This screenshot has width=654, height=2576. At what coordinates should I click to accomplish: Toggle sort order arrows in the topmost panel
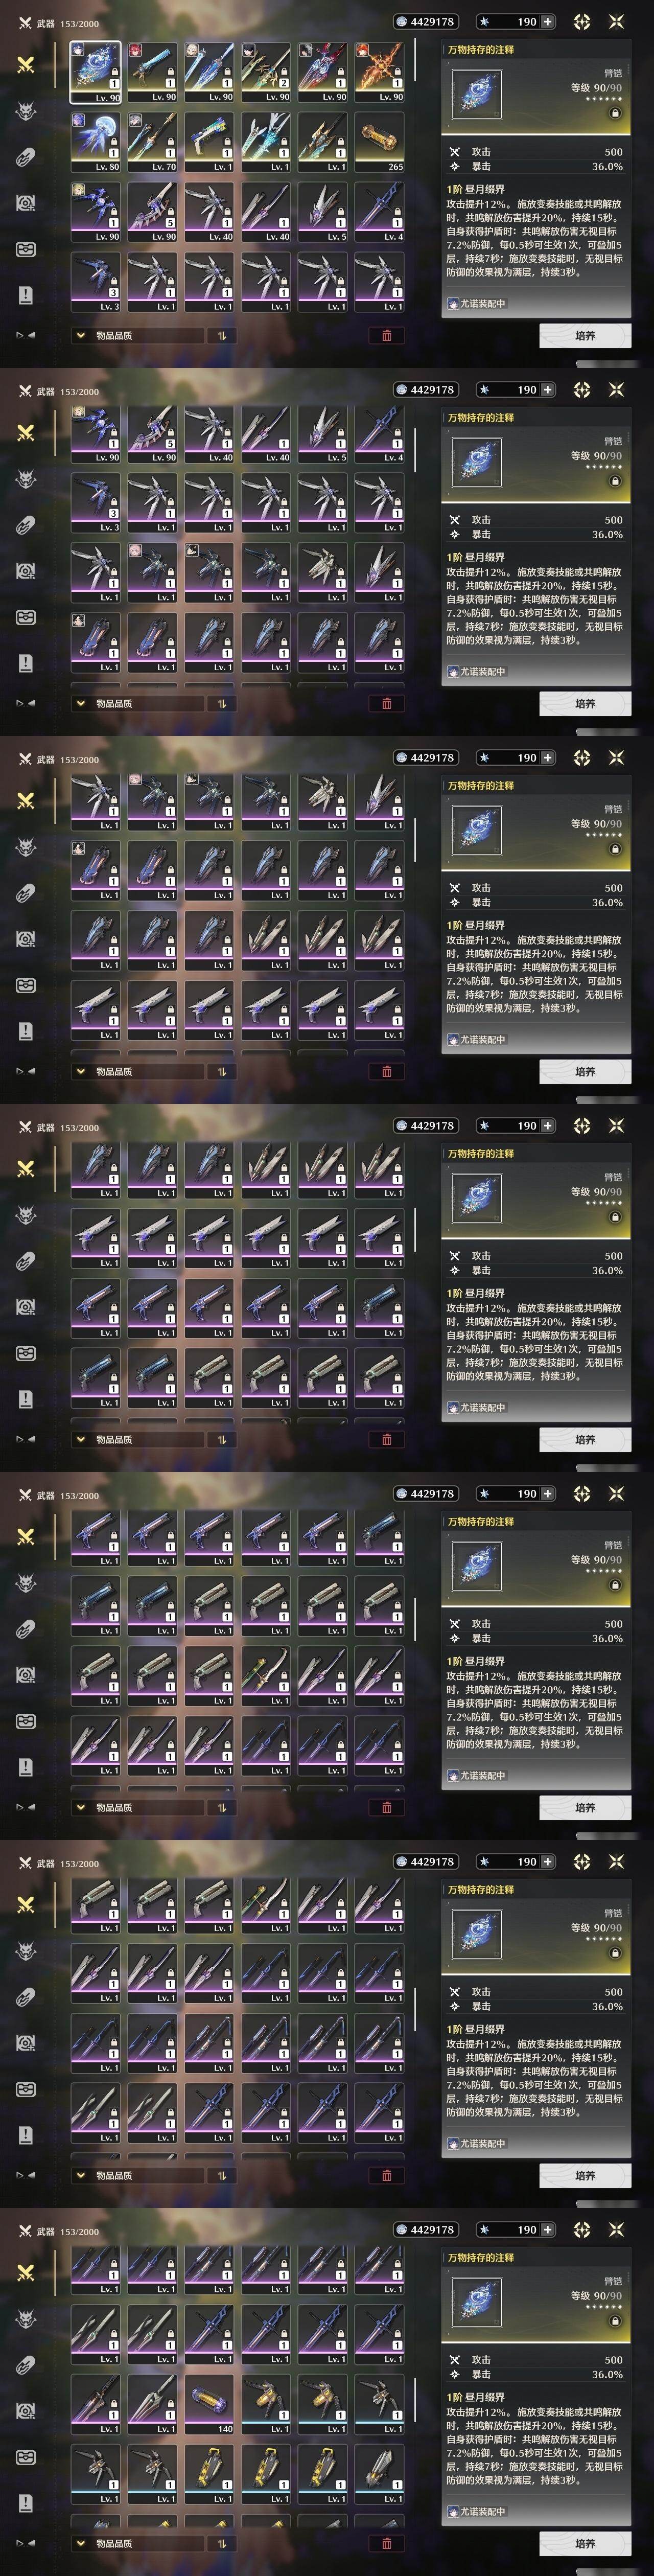coord(221,336)
